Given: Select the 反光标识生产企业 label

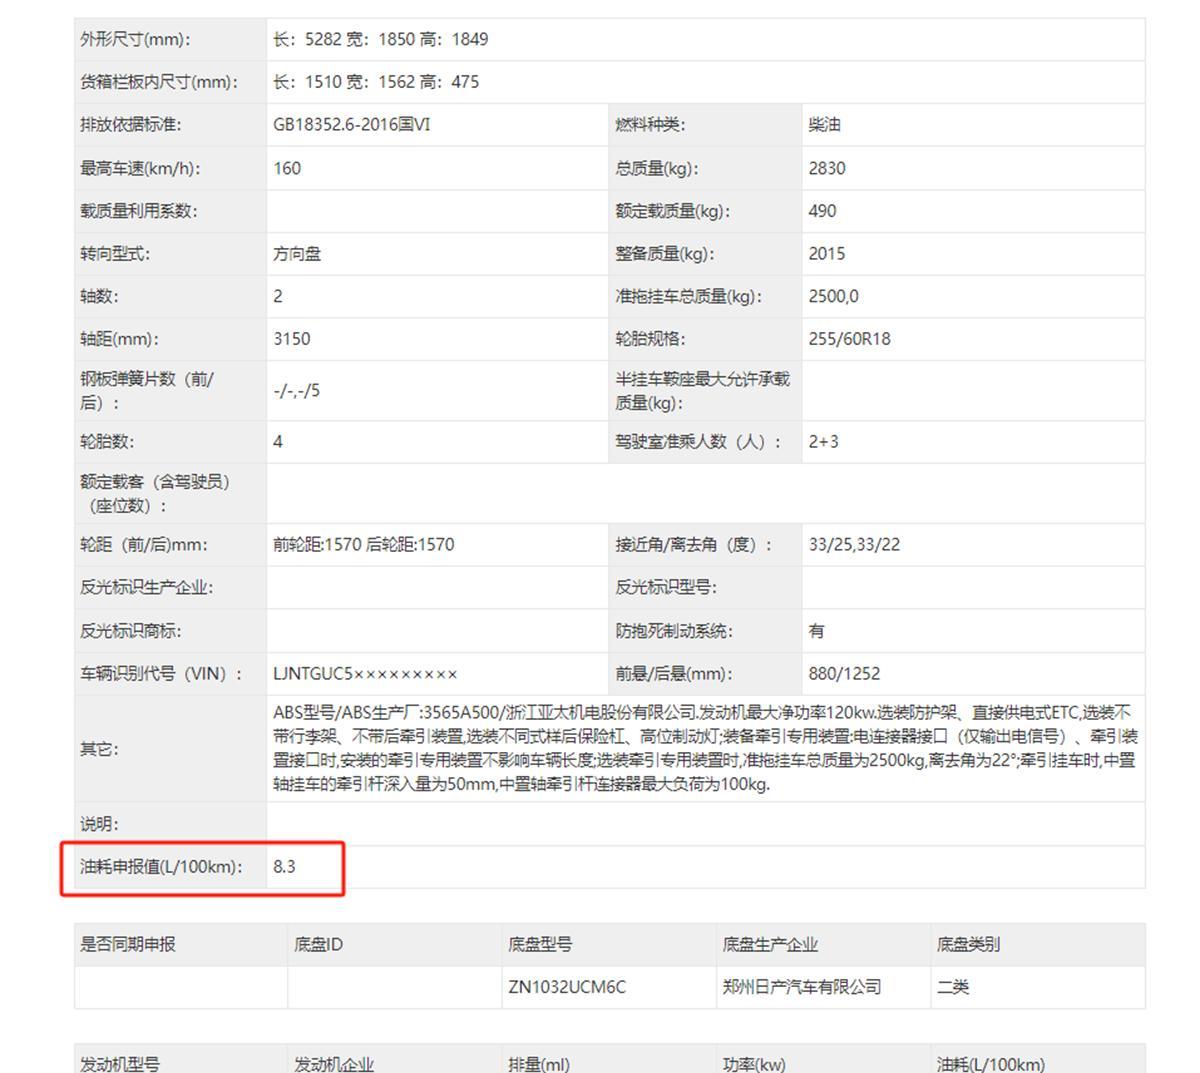Looking at the screenshot, I should coord(146,588).
